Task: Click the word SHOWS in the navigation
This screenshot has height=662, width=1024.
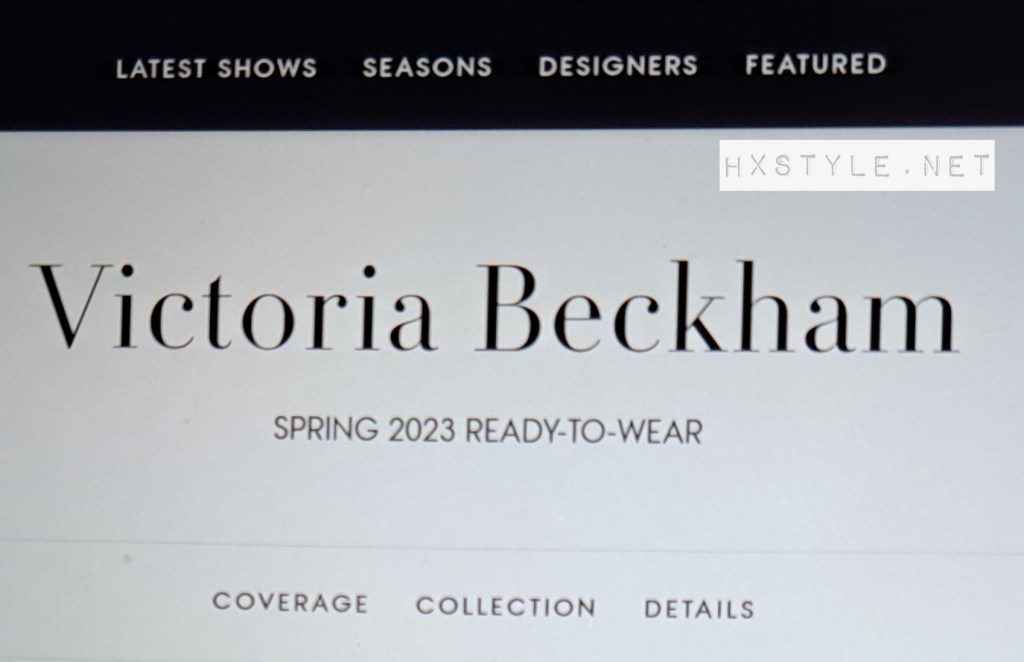Action: [267, 69]
